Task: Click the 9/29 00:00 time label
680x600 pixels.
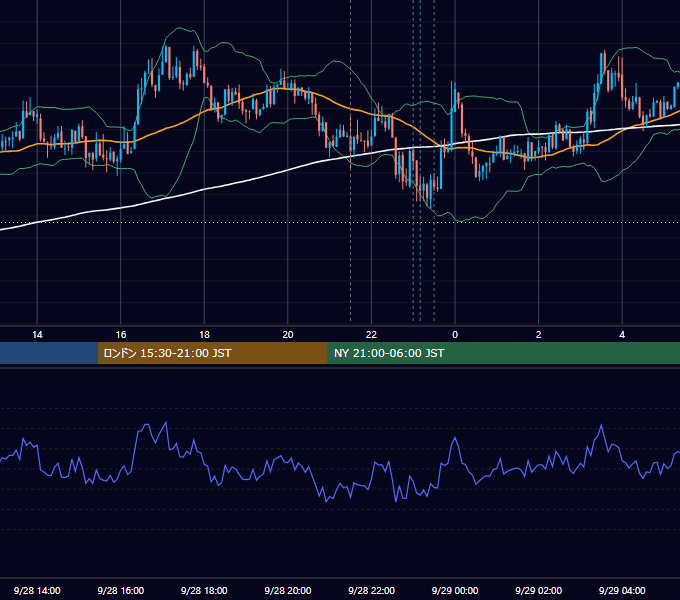Action: pos(455,590)
